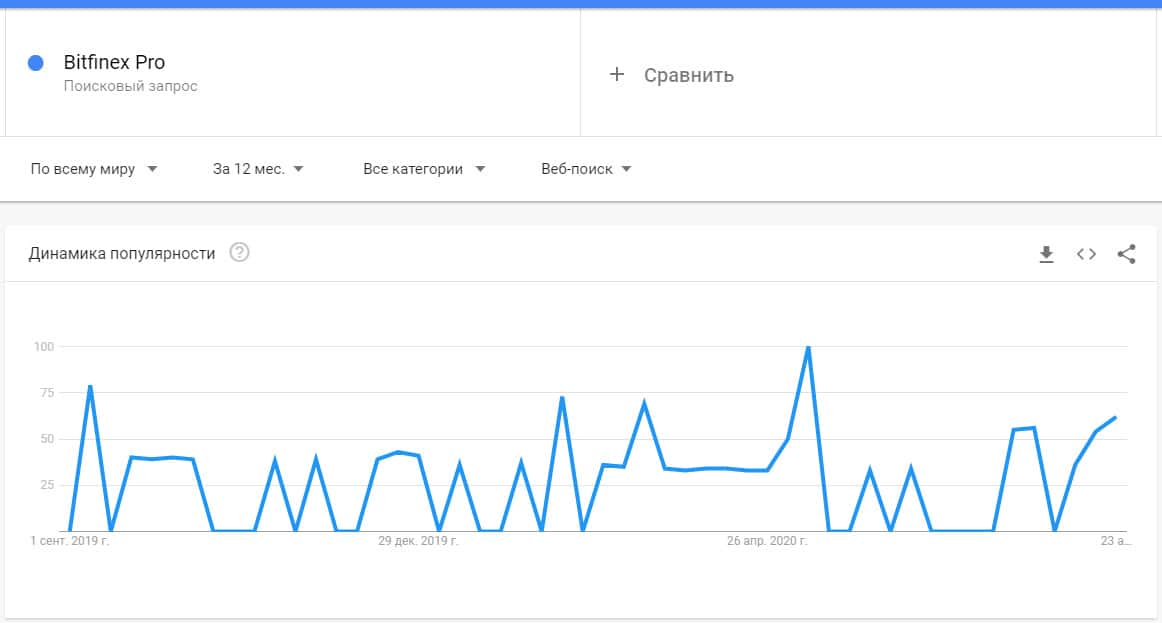Click the embed code icon
The height and width of the screenshot is (623, 1162).
[1086, 254]
